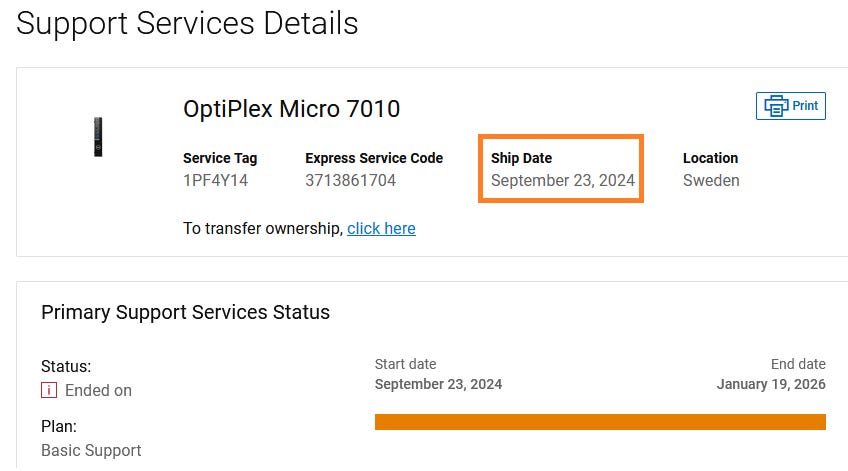
Task: Click the OptiPlex Micro 7010 product title
Action: tap(291, 109)
